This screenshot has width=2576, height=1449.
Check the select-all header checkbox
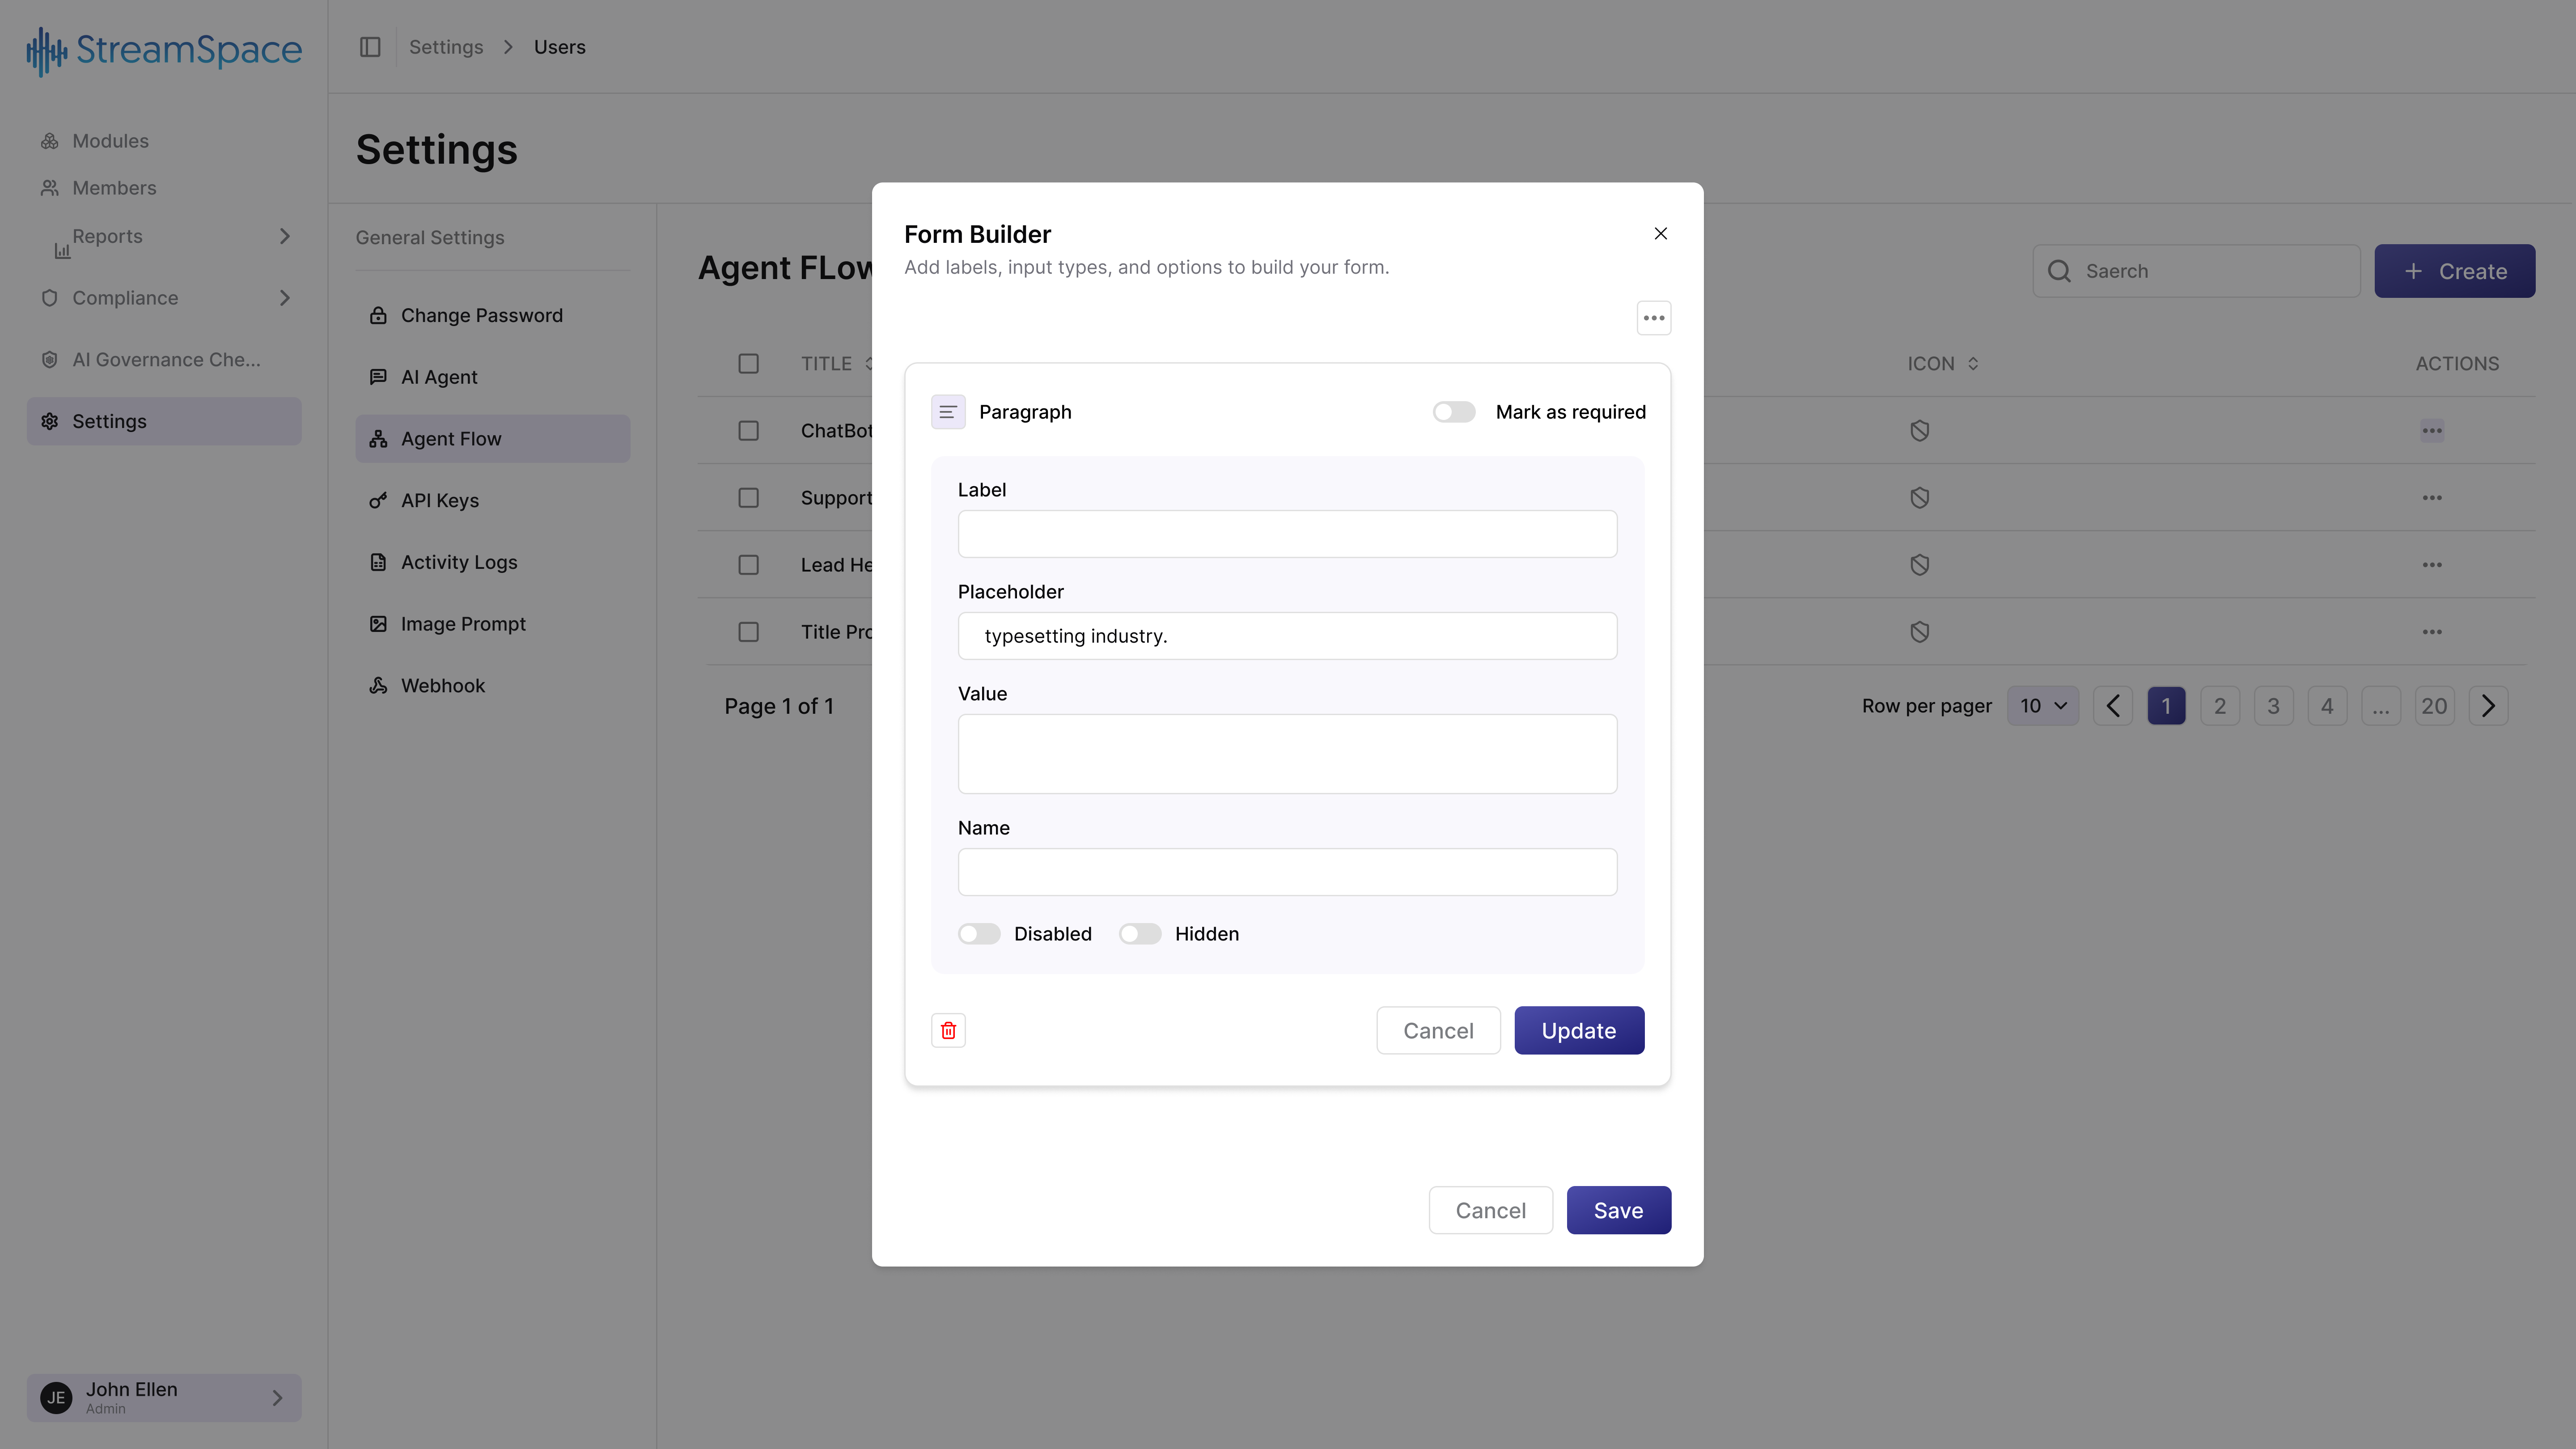point(748,364)
